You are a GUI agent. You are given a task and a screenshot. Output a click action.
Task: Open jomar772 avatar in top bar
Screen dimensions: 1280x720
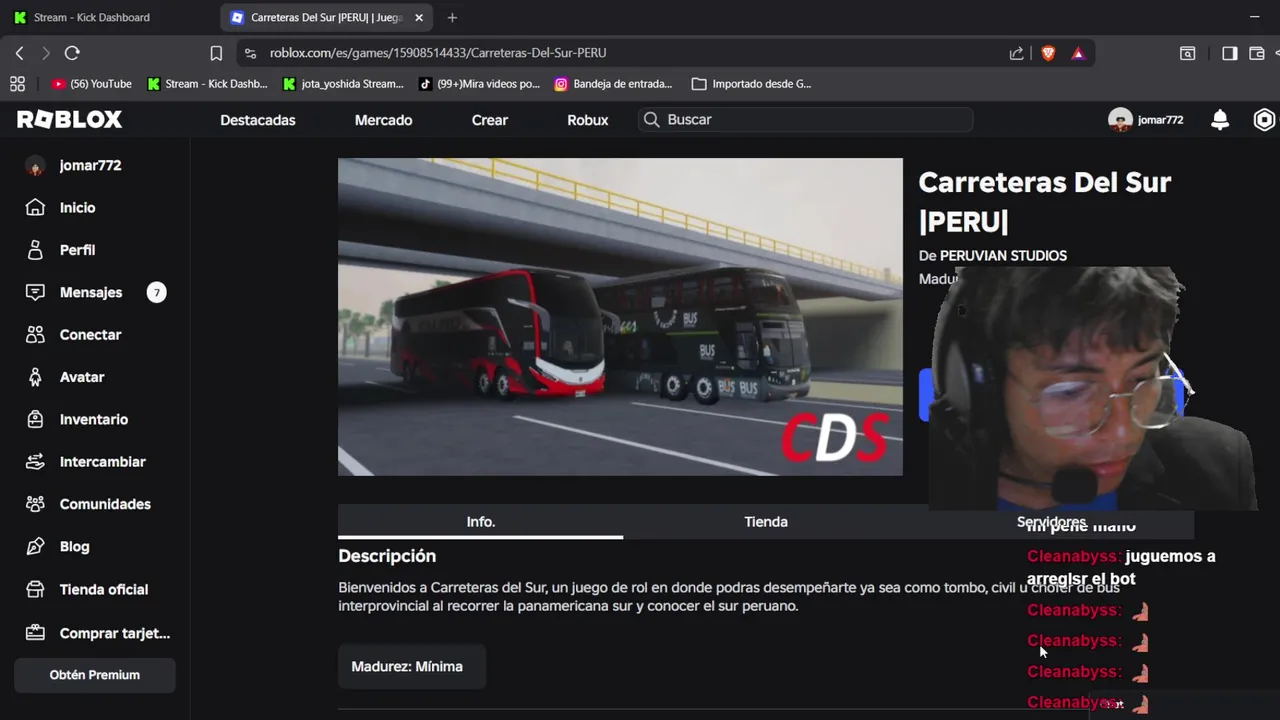click(x=1120, y=120)
